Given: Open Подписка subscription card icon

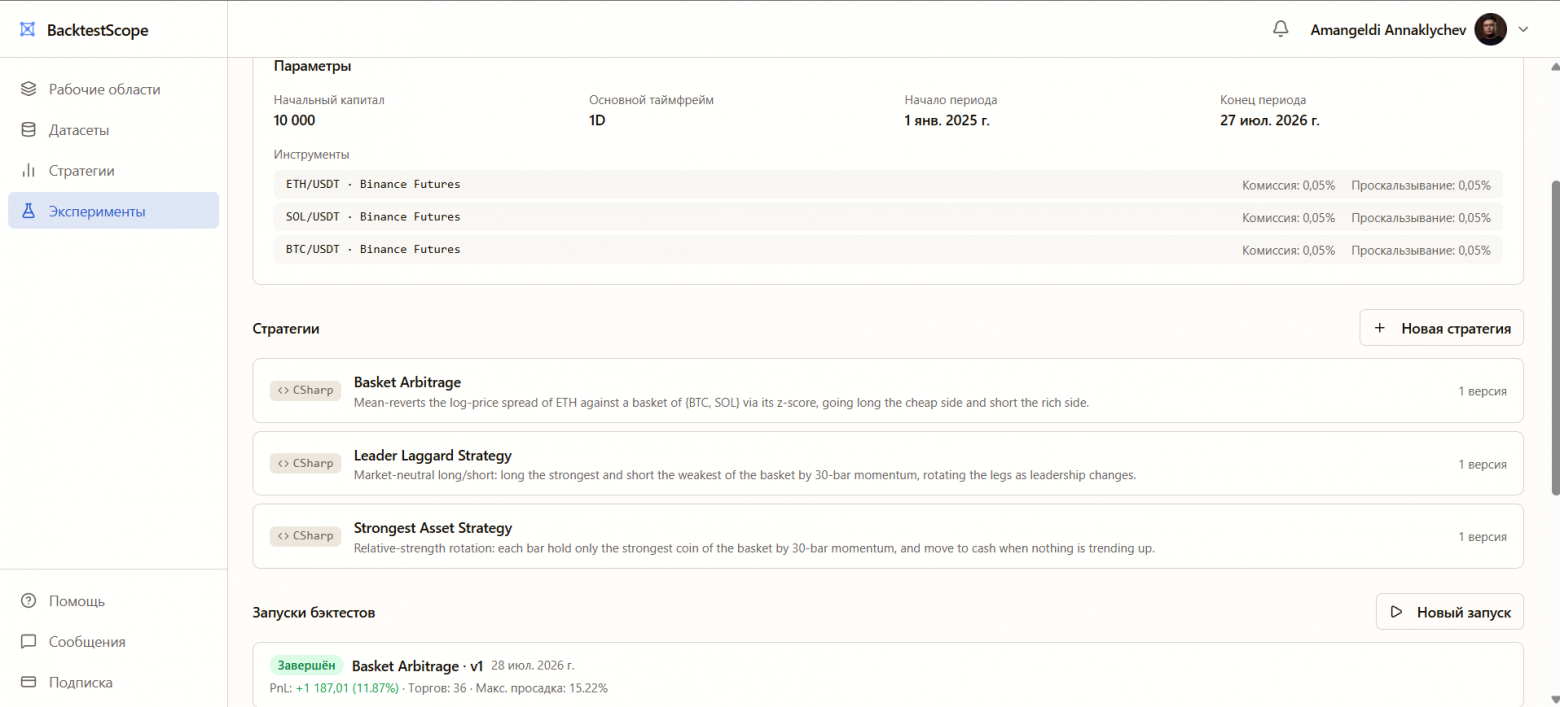Looking at the screenshot, I should coord(28,683).
